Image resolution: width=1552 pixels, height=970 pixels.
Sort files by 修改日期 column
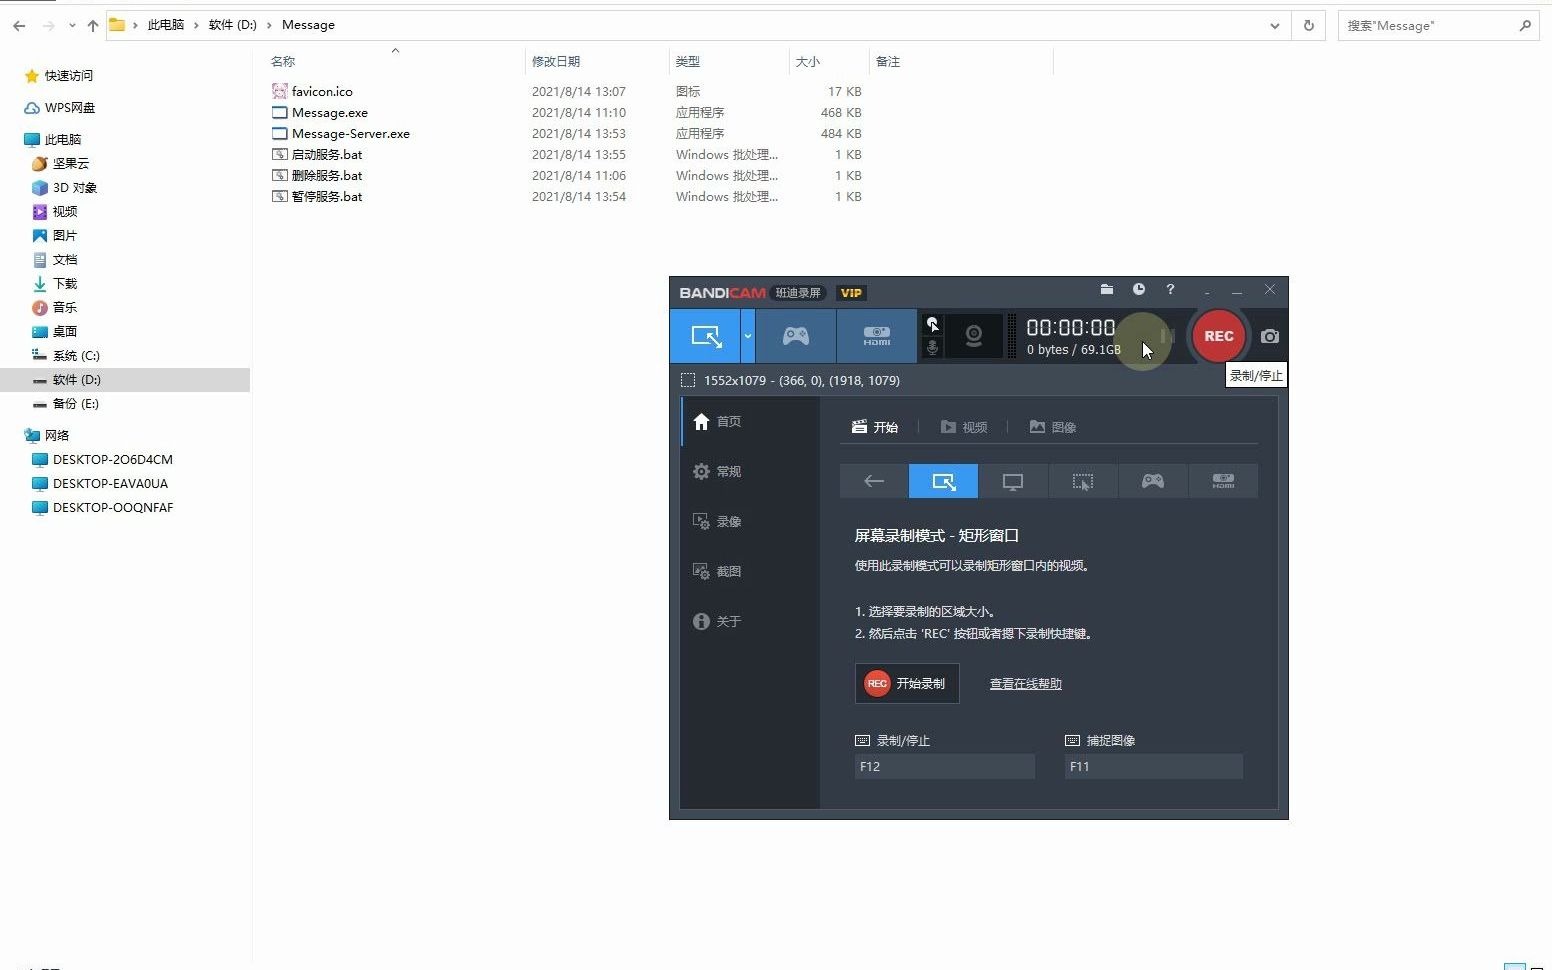coord(556,61)
